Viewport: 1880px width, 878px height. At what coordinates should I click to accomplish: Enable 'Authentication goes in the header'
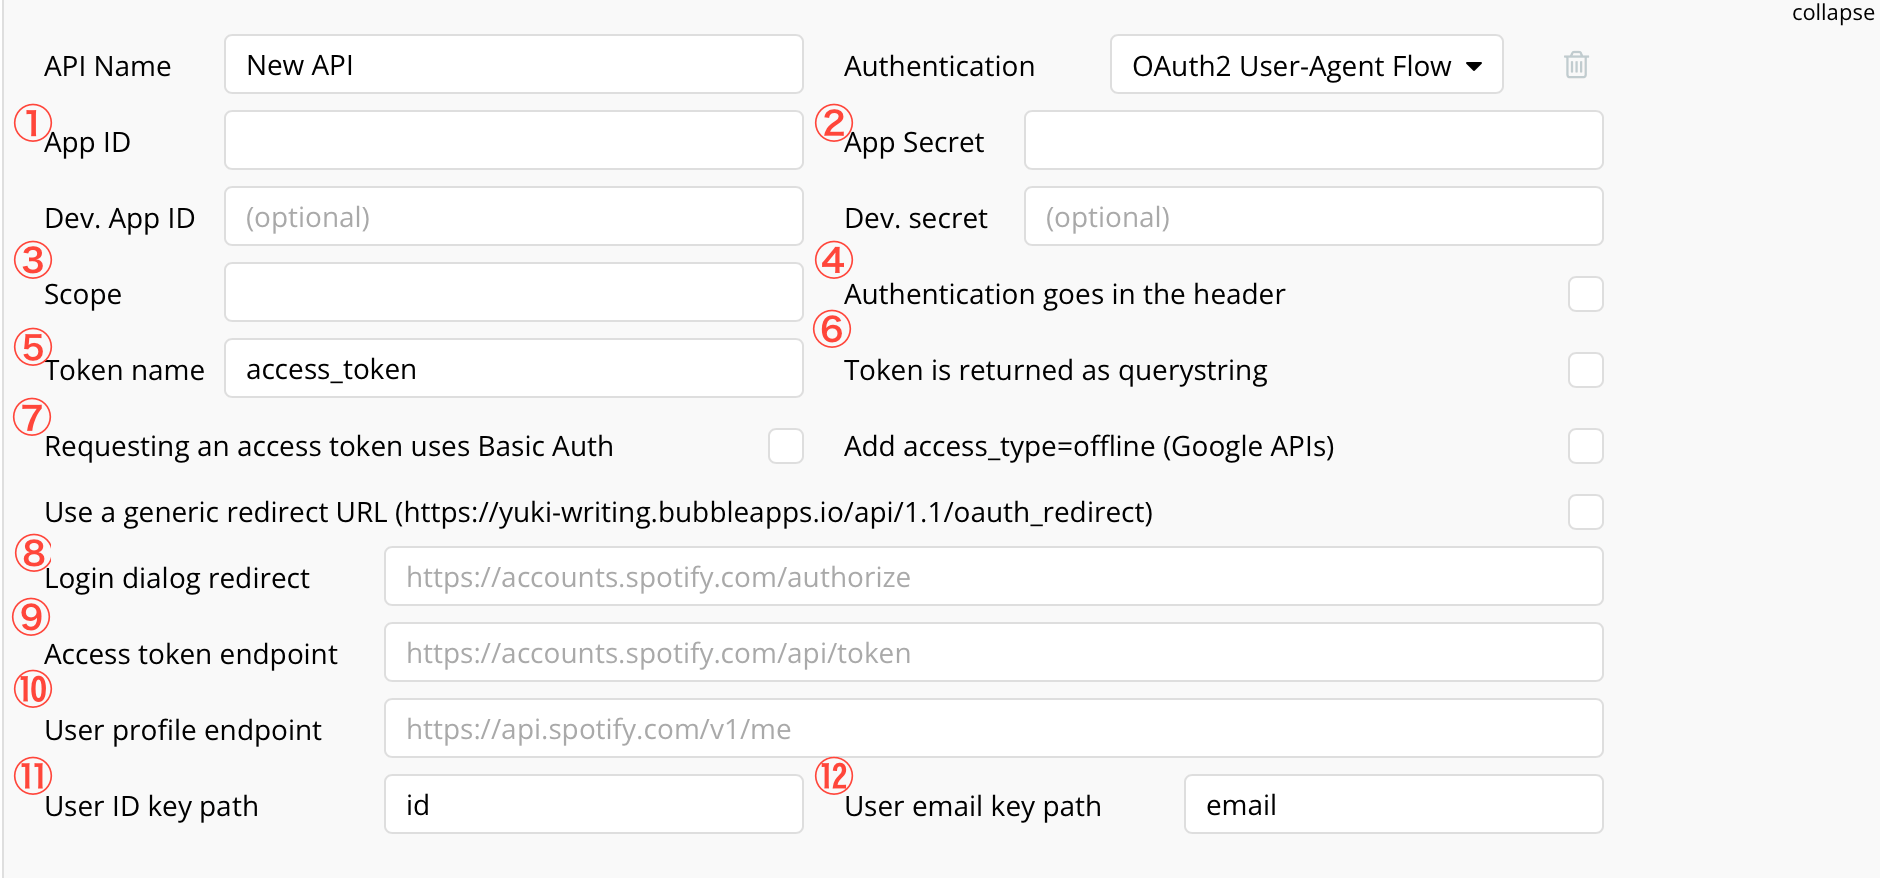(x=1585, y=293)
